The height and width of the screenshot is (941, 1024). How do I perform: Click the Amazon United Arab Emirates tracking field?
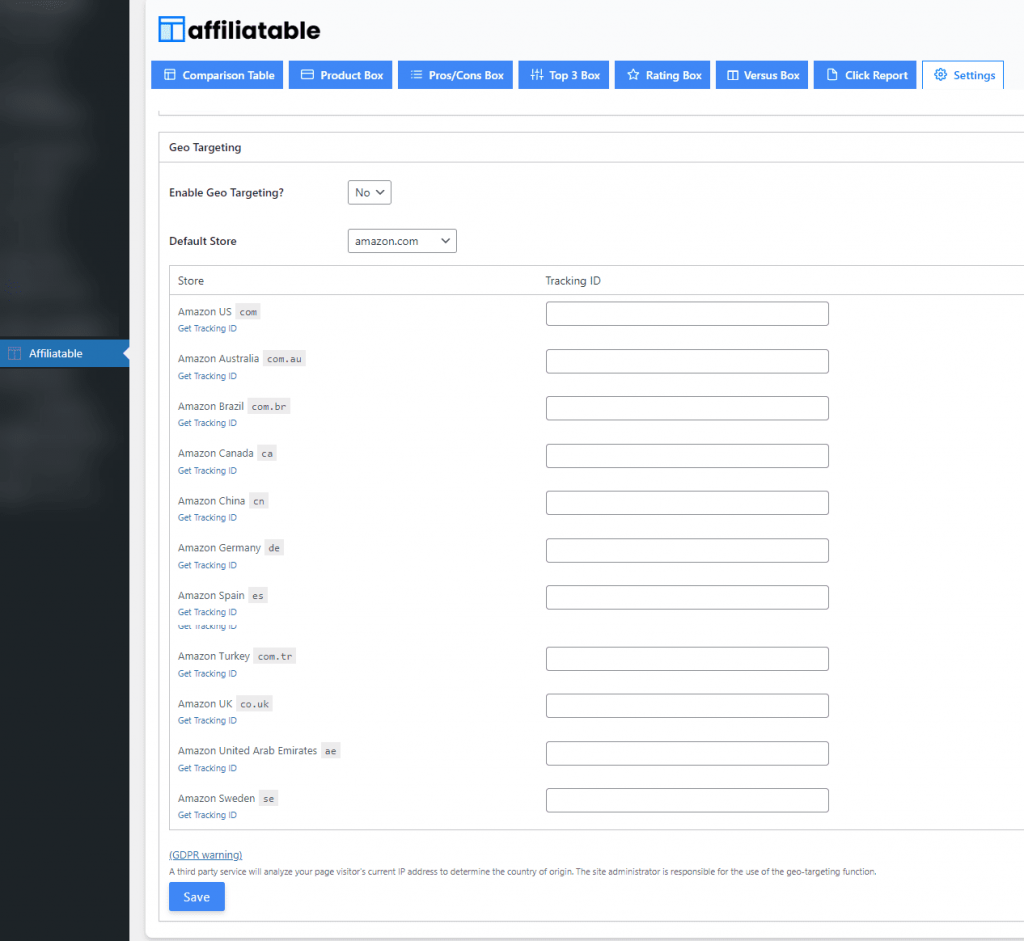click(687, 754)
